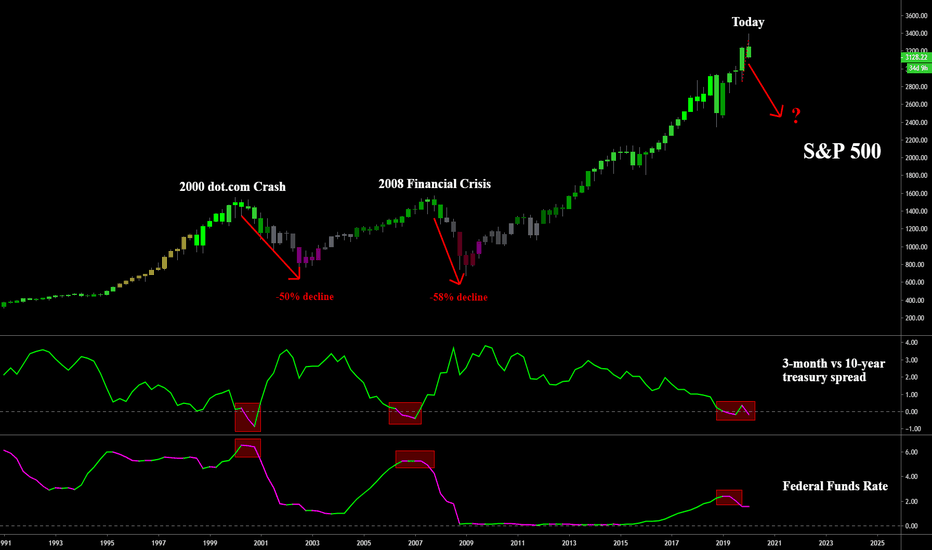Click 2025 on the time axis
This screenshot has width=932, height=550.
(877, 543)
